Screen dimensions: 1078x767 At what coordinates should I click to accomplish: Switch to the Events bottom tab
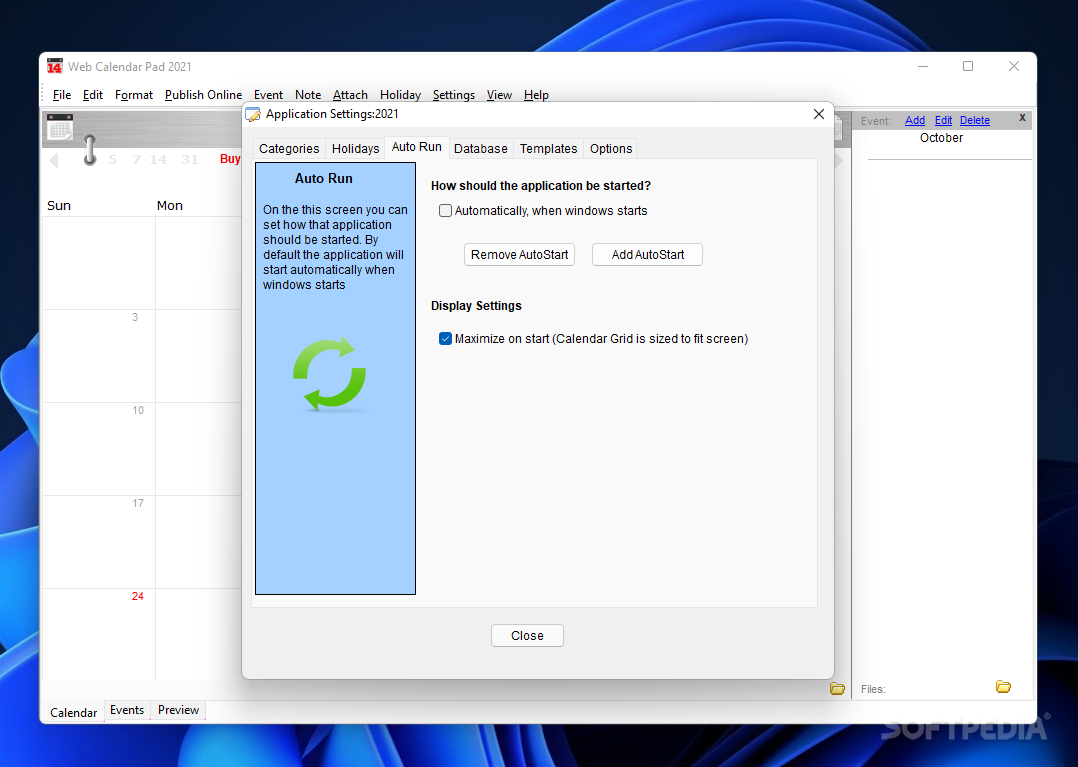click(x=126, y=710)
